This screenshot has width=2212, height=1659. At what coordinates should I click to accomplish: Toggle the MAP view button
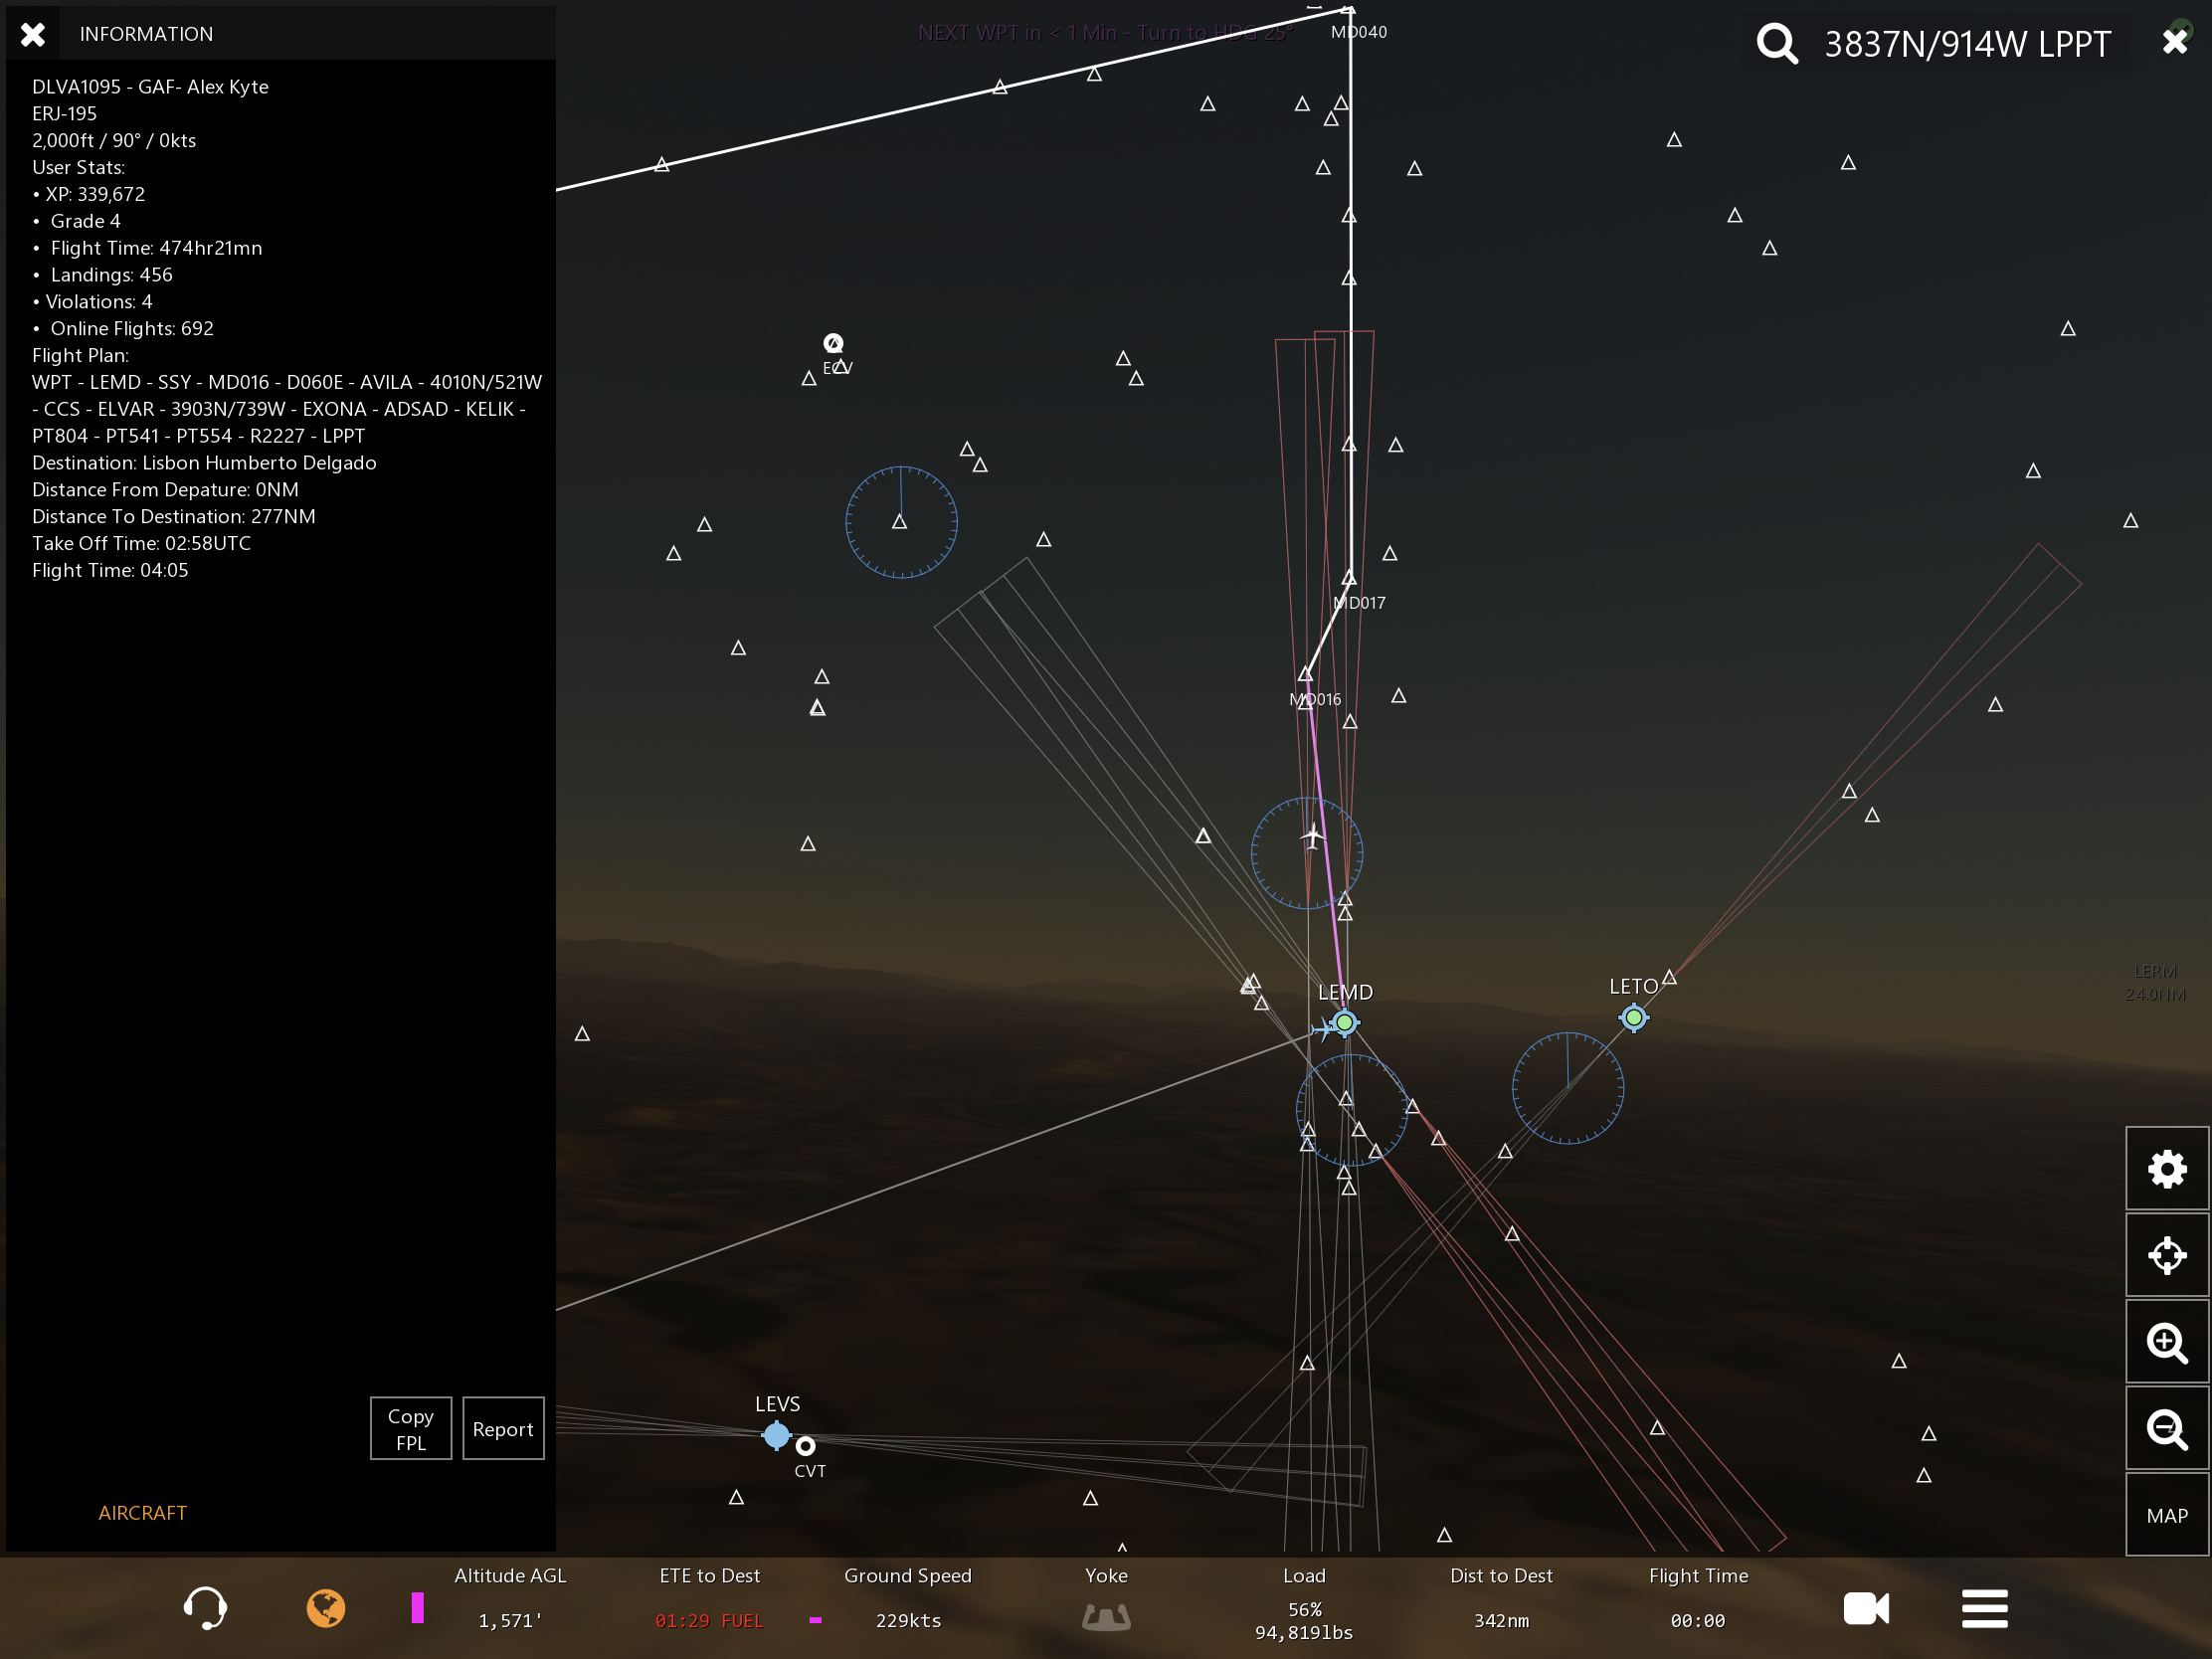coord(2166,1515)
